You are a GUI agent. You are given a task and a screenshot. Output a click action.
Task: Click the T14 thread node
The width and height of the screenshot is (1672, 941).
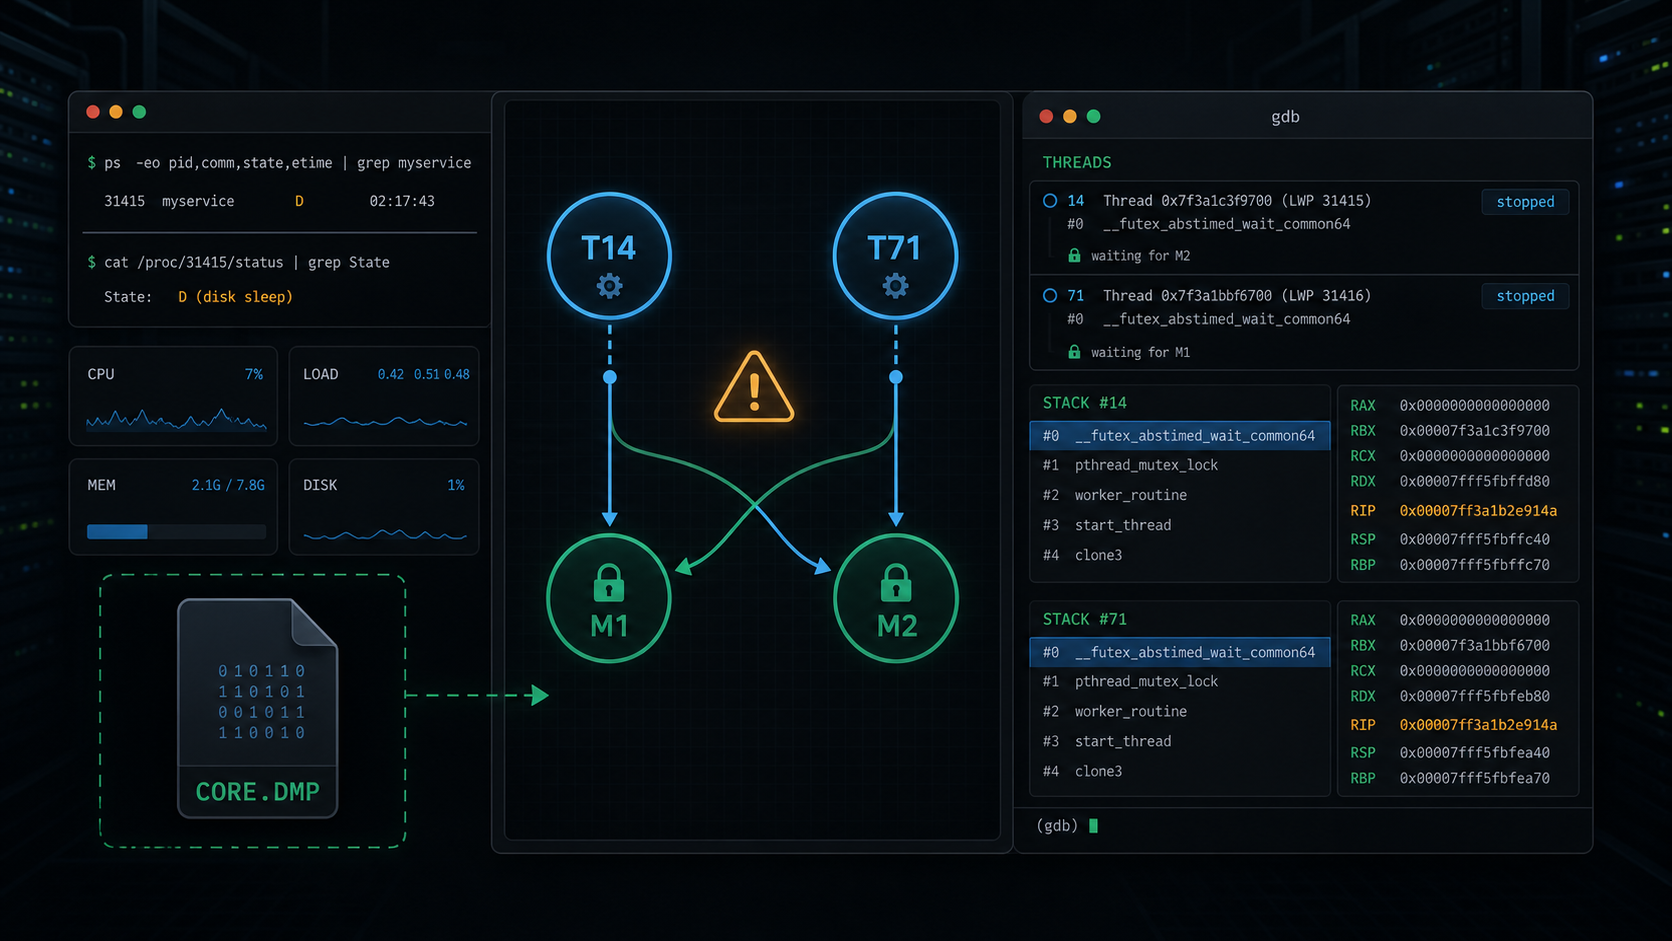click(609, 256)
